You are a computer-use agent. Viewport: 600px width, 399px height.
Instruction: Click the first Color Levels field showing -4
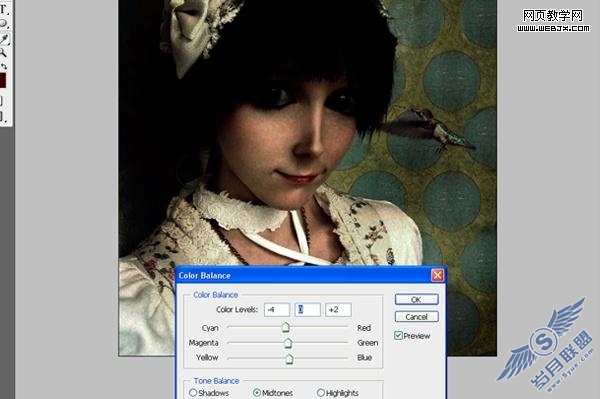click(x=277, y=309)
